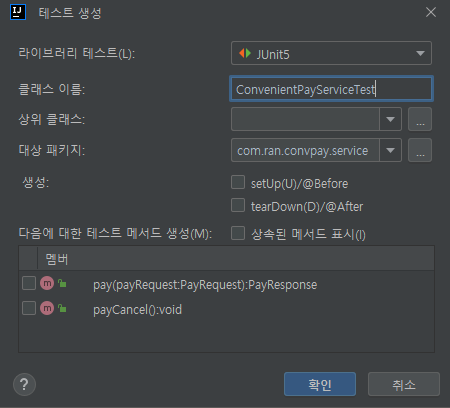Click the 멤버 column header
Viewport: 450px width, 408px height.
click(x=57, y=259)
